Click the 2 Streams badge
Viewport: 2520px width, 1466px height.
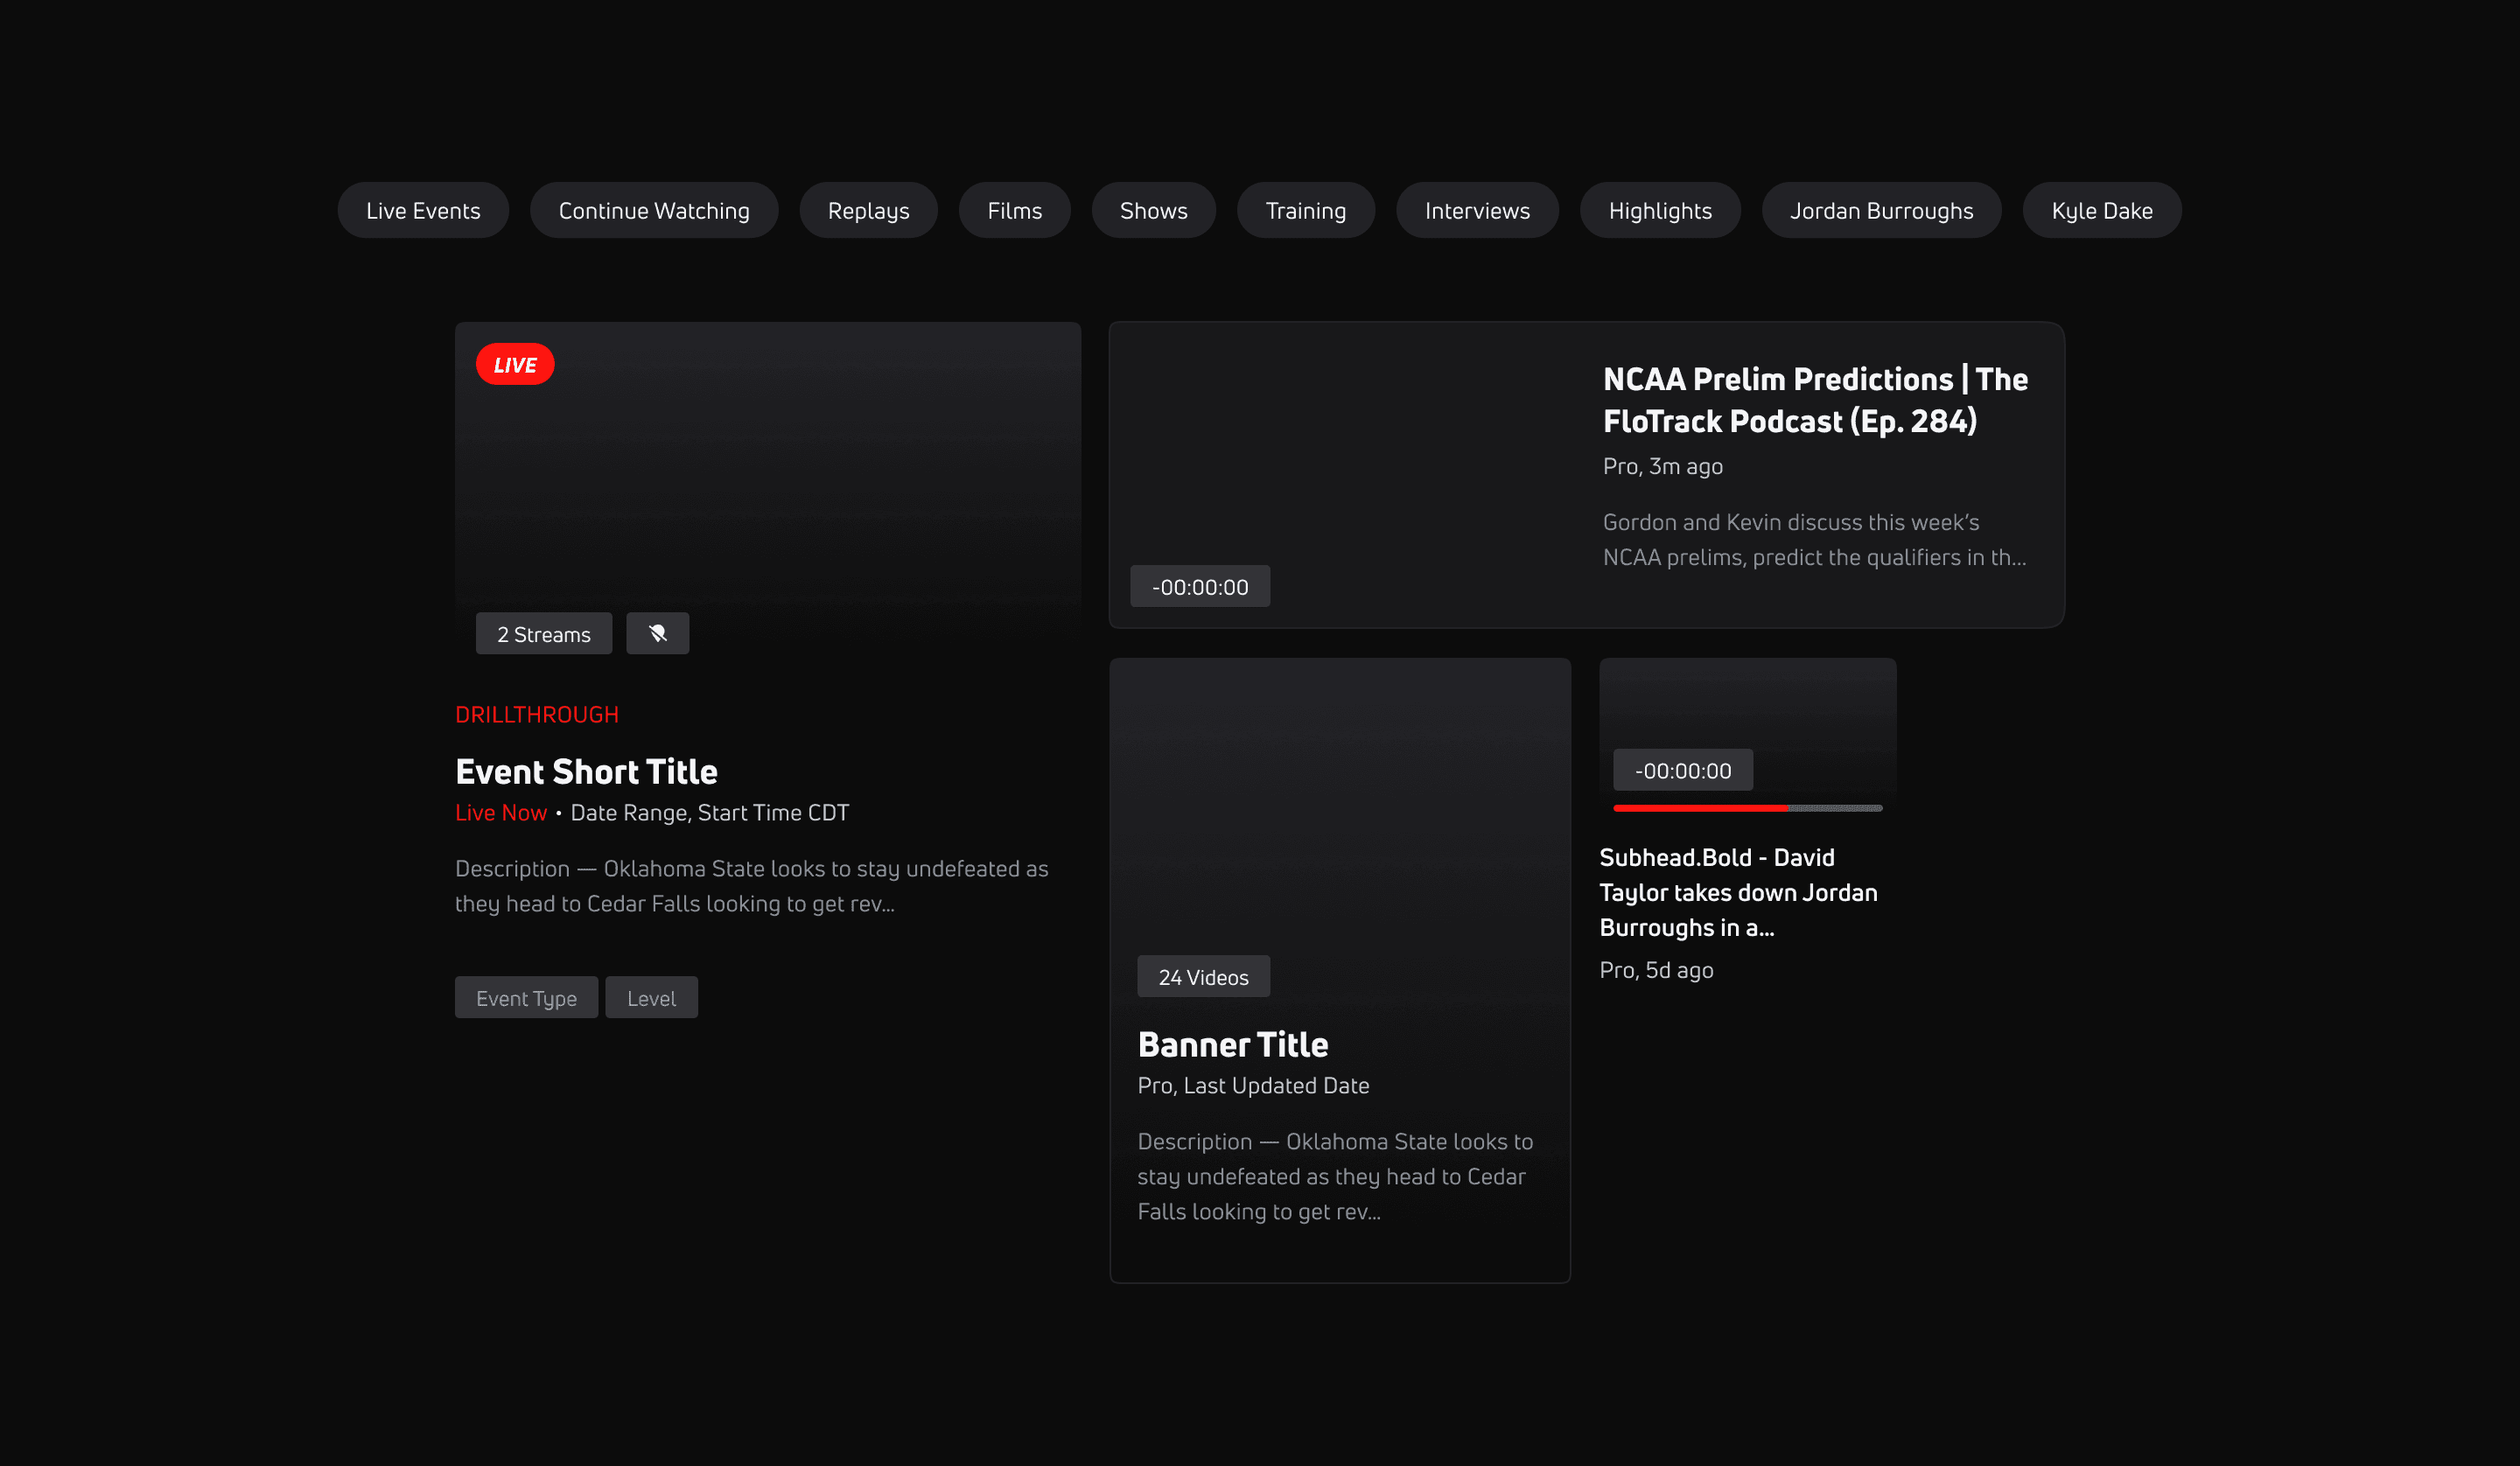(x=543, y=634)
